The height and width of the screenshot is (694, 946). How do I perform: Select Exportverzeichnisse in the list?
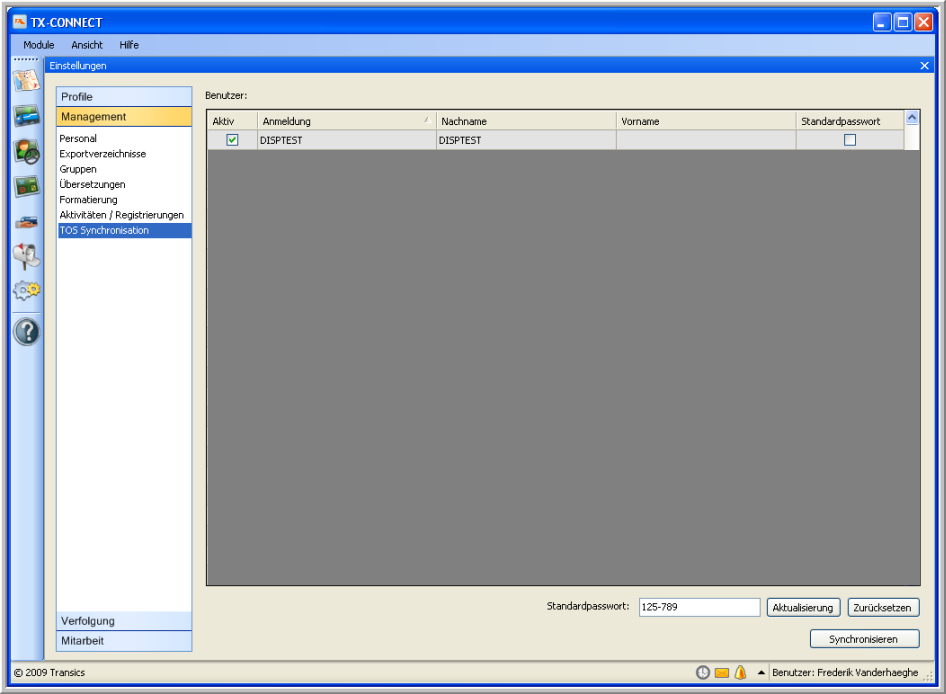(x=124, y=154)
